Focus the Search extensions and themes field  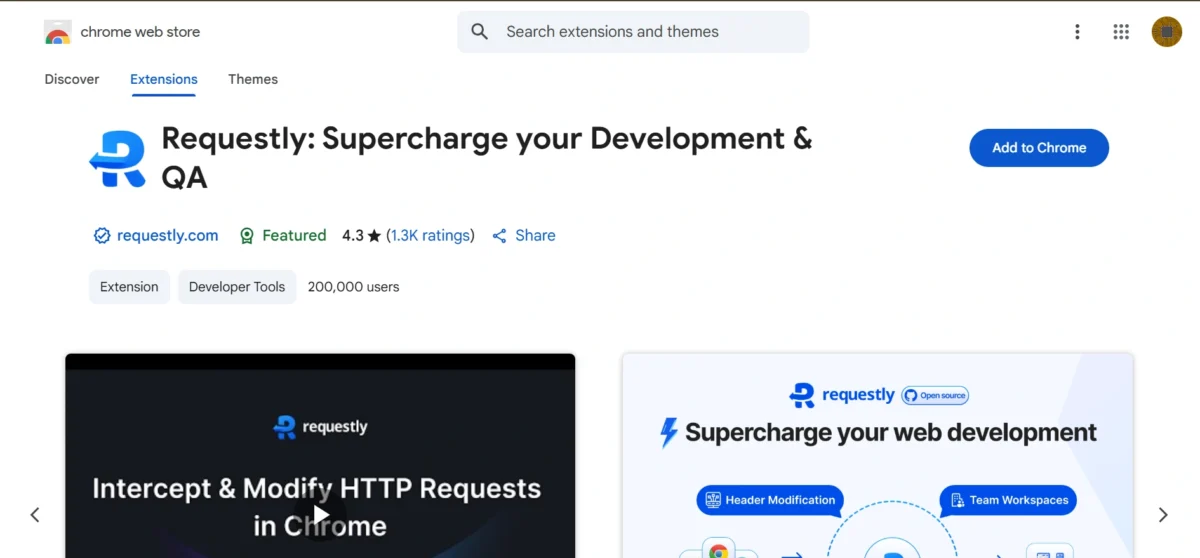pos(633,32)
